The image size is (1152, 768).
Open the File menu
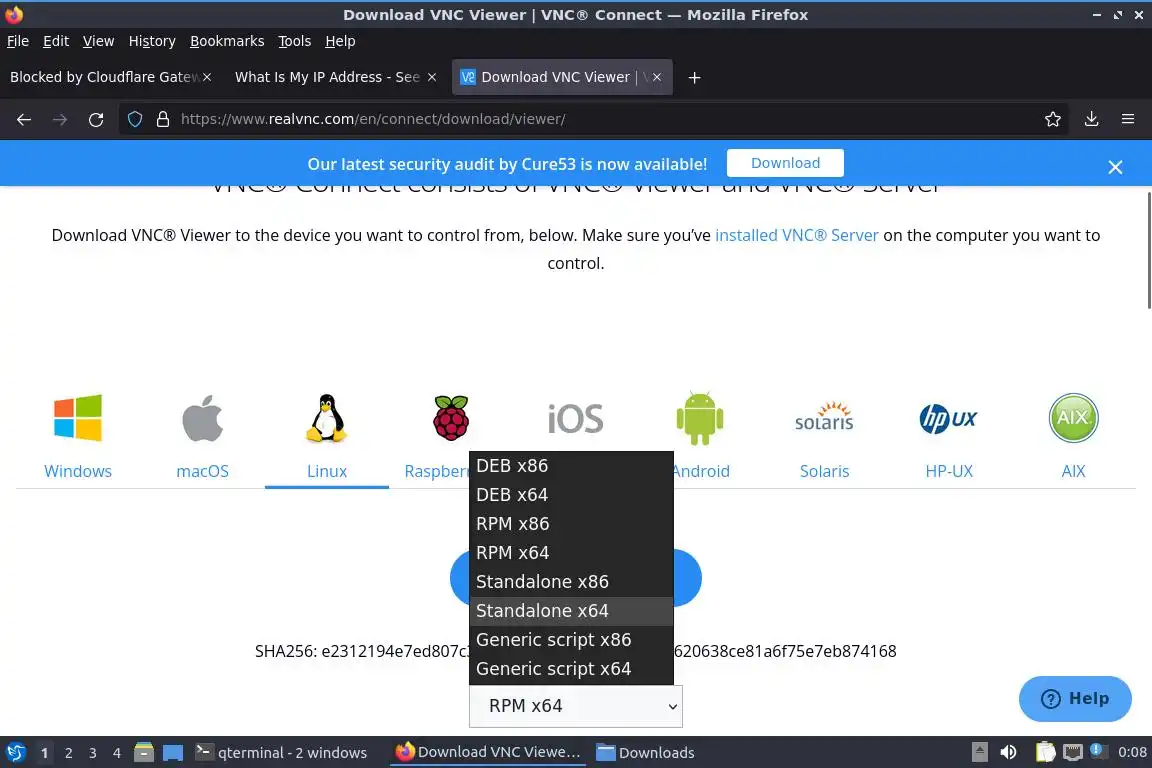pos(18,41)
